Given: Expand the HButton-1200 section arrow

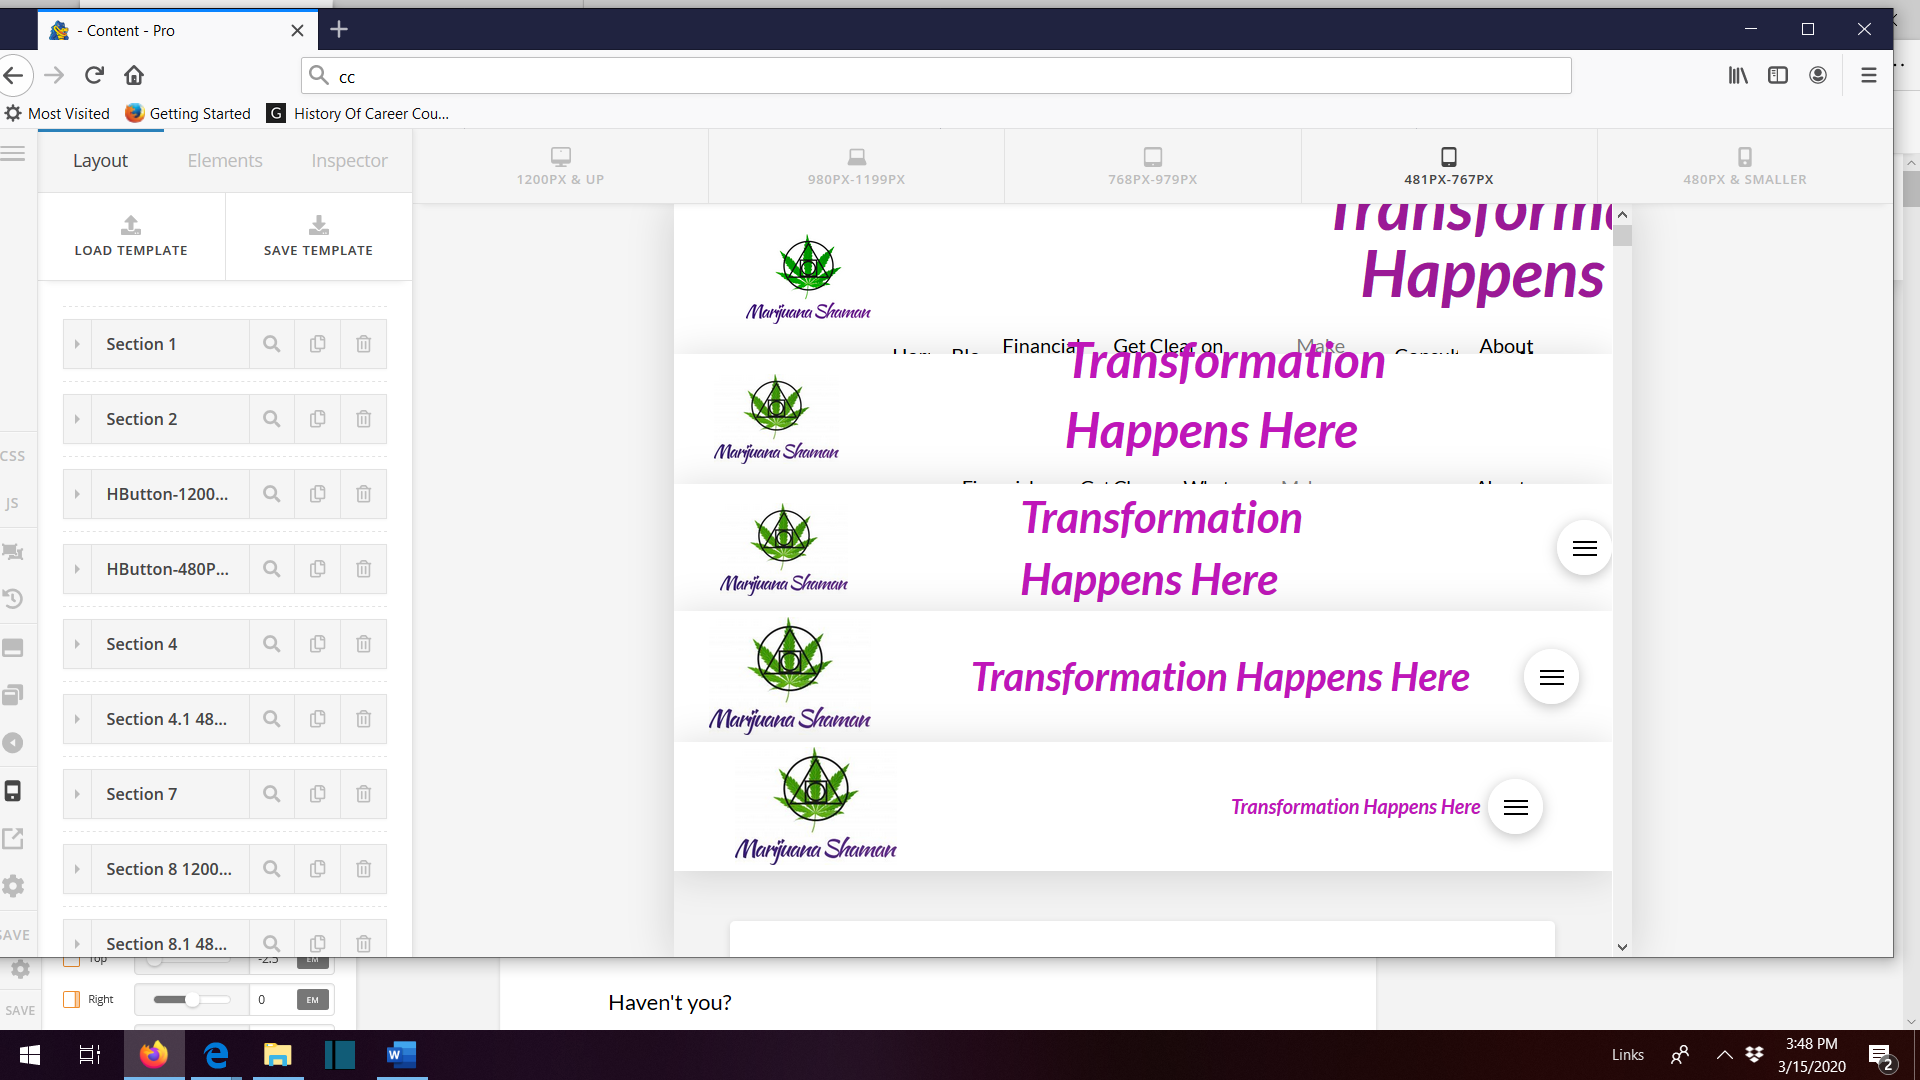Looking at the screenshot, I should pos(77,494).
